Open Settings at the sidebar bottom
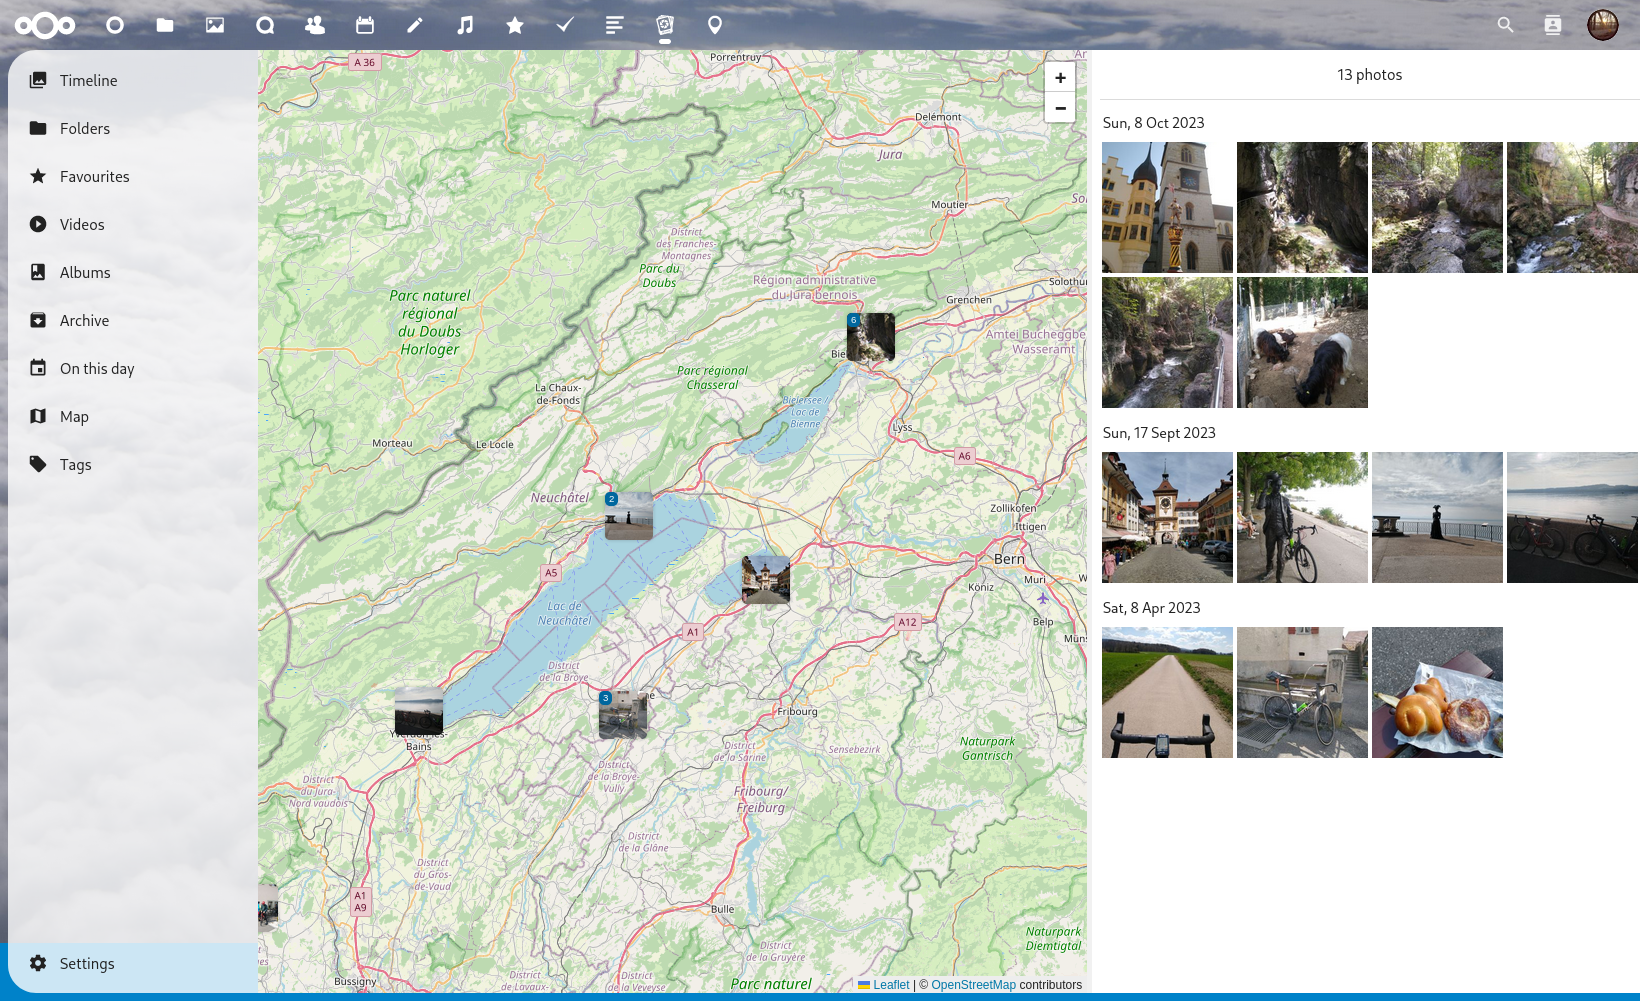Viewport: 1640px width, 1001px height. 87,963
